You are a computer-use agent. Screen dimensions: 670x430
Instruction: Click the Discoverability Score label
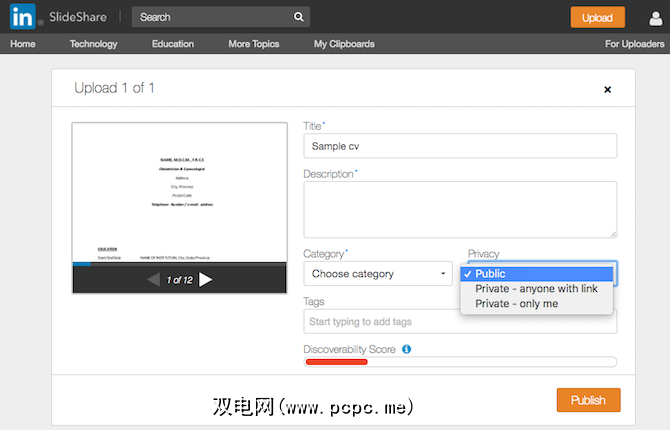[x=350, y=349]
